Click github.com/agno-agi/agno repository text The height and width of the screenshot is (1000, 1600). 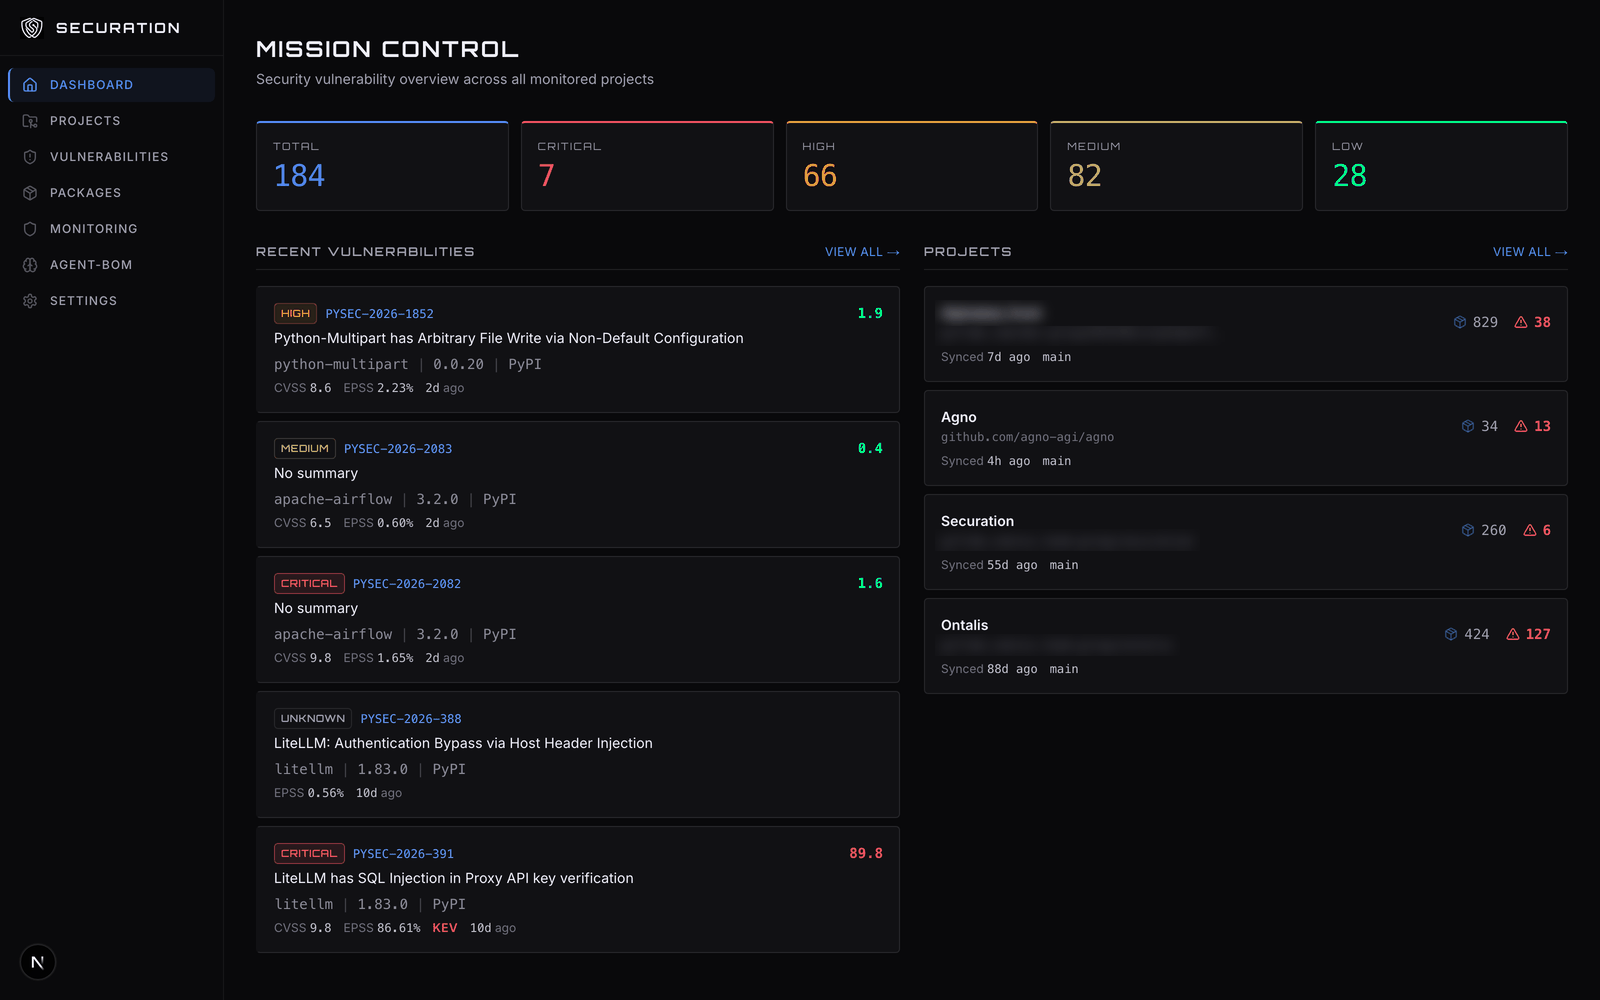[x=1027, y=437]
